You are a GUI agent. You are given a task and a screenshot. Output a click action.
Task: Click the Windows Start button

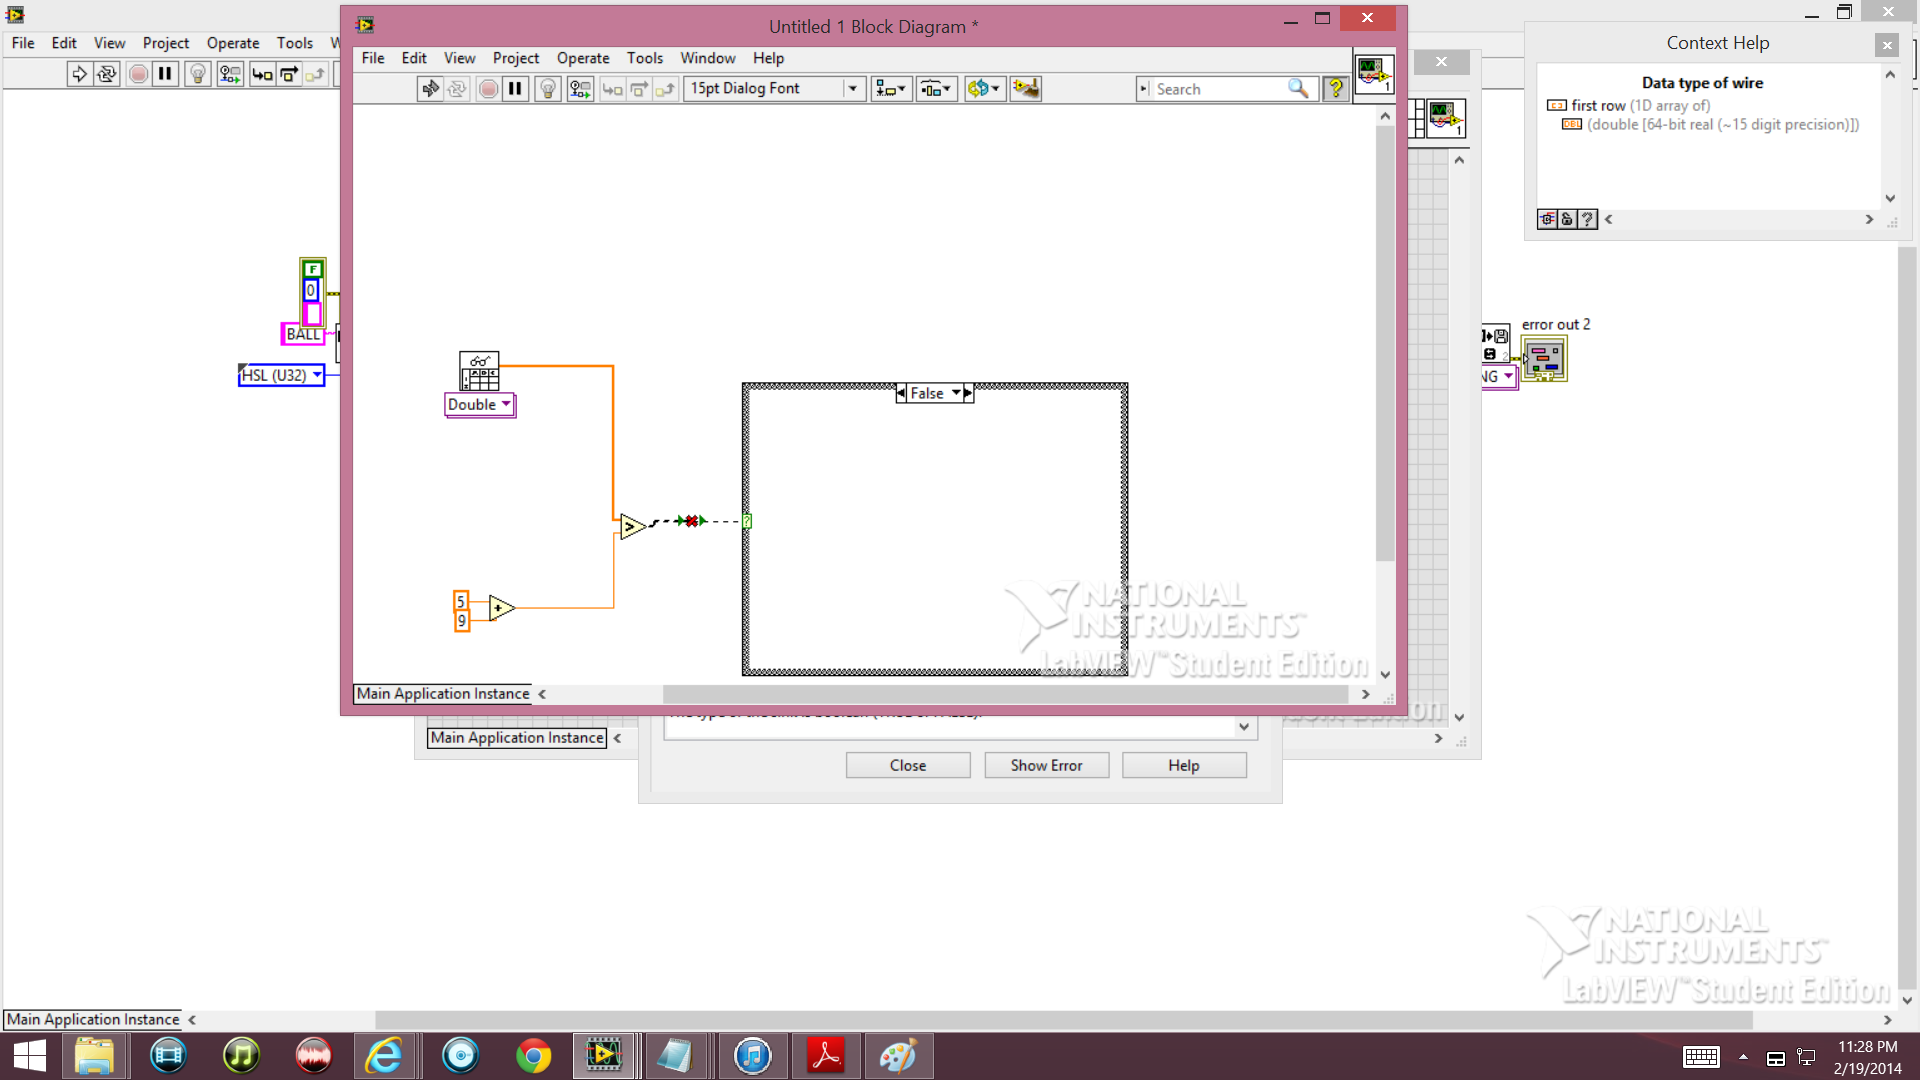point(30,1056)
